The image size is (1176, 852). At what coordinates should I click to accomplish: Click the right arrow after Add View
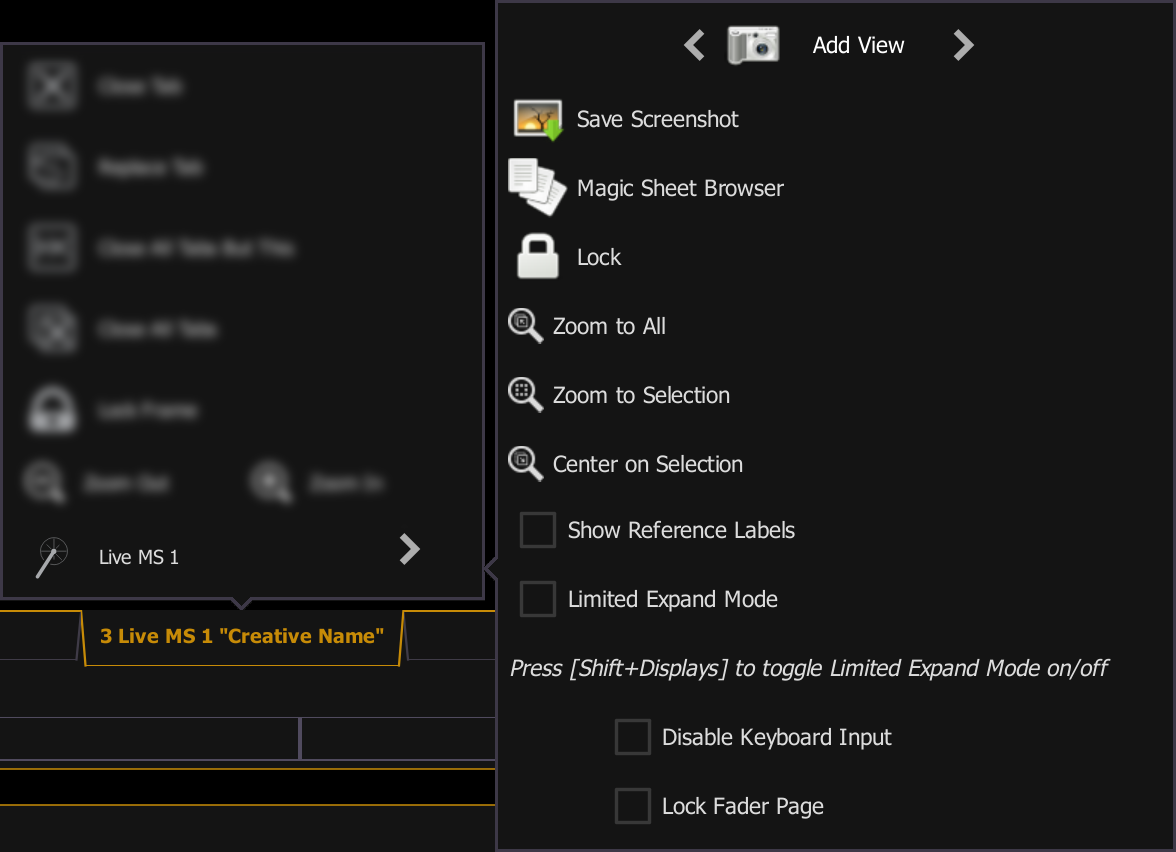tap(963, 45)
